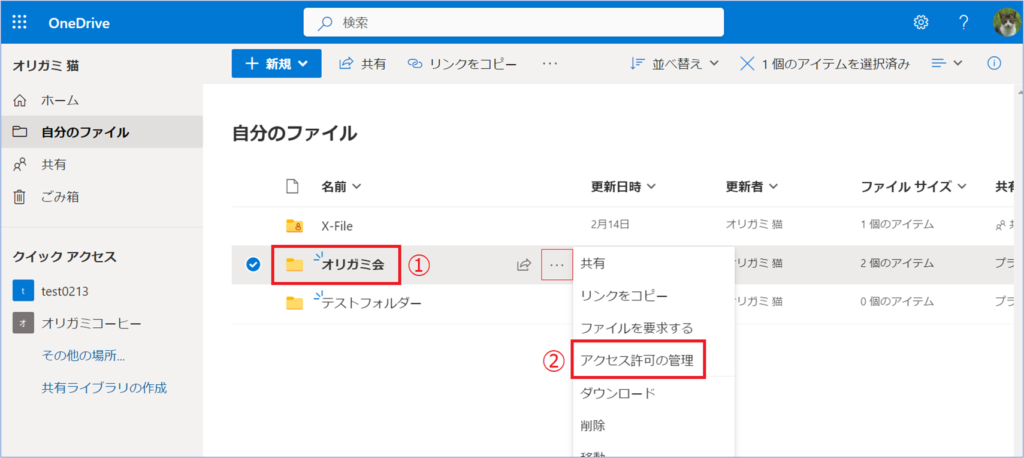This screenshot has width=1024, height=458.
Task: Click the リンクをコピー toolbar button
Action: (x=462, y=63)
